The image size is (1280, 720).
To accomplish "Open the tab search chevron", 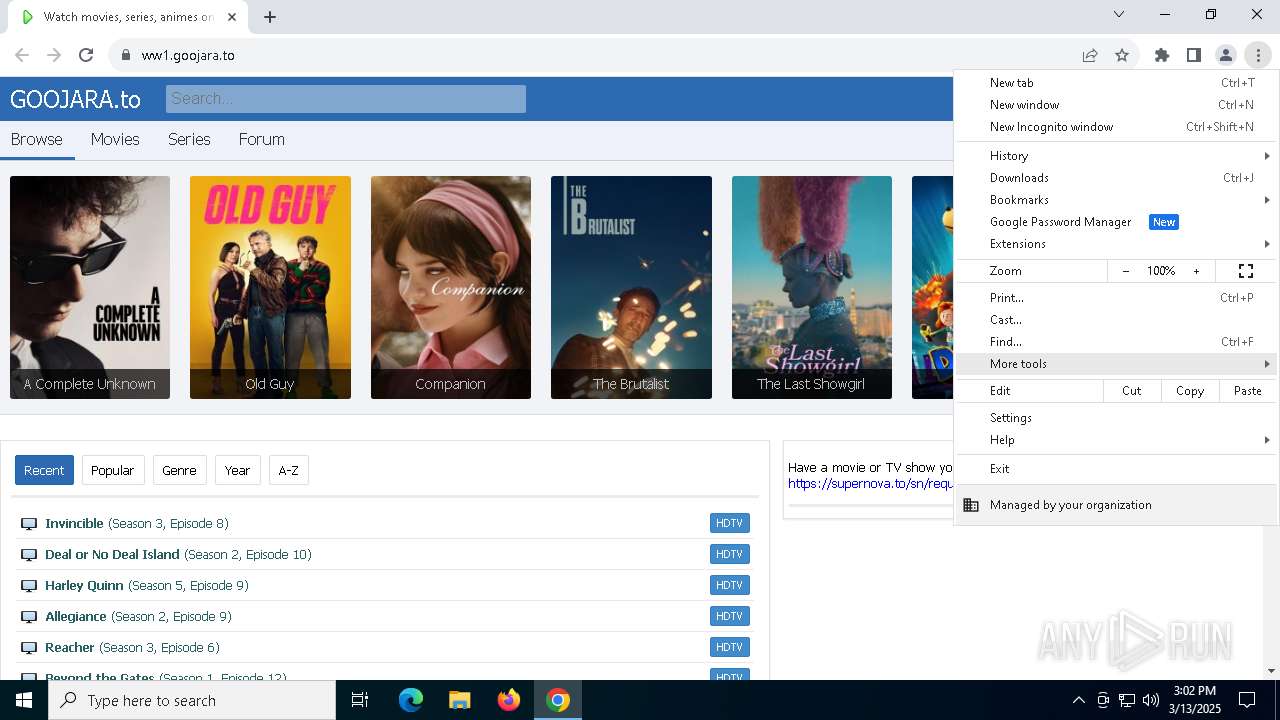I will pyautogui.click(x=1119, y=14).
